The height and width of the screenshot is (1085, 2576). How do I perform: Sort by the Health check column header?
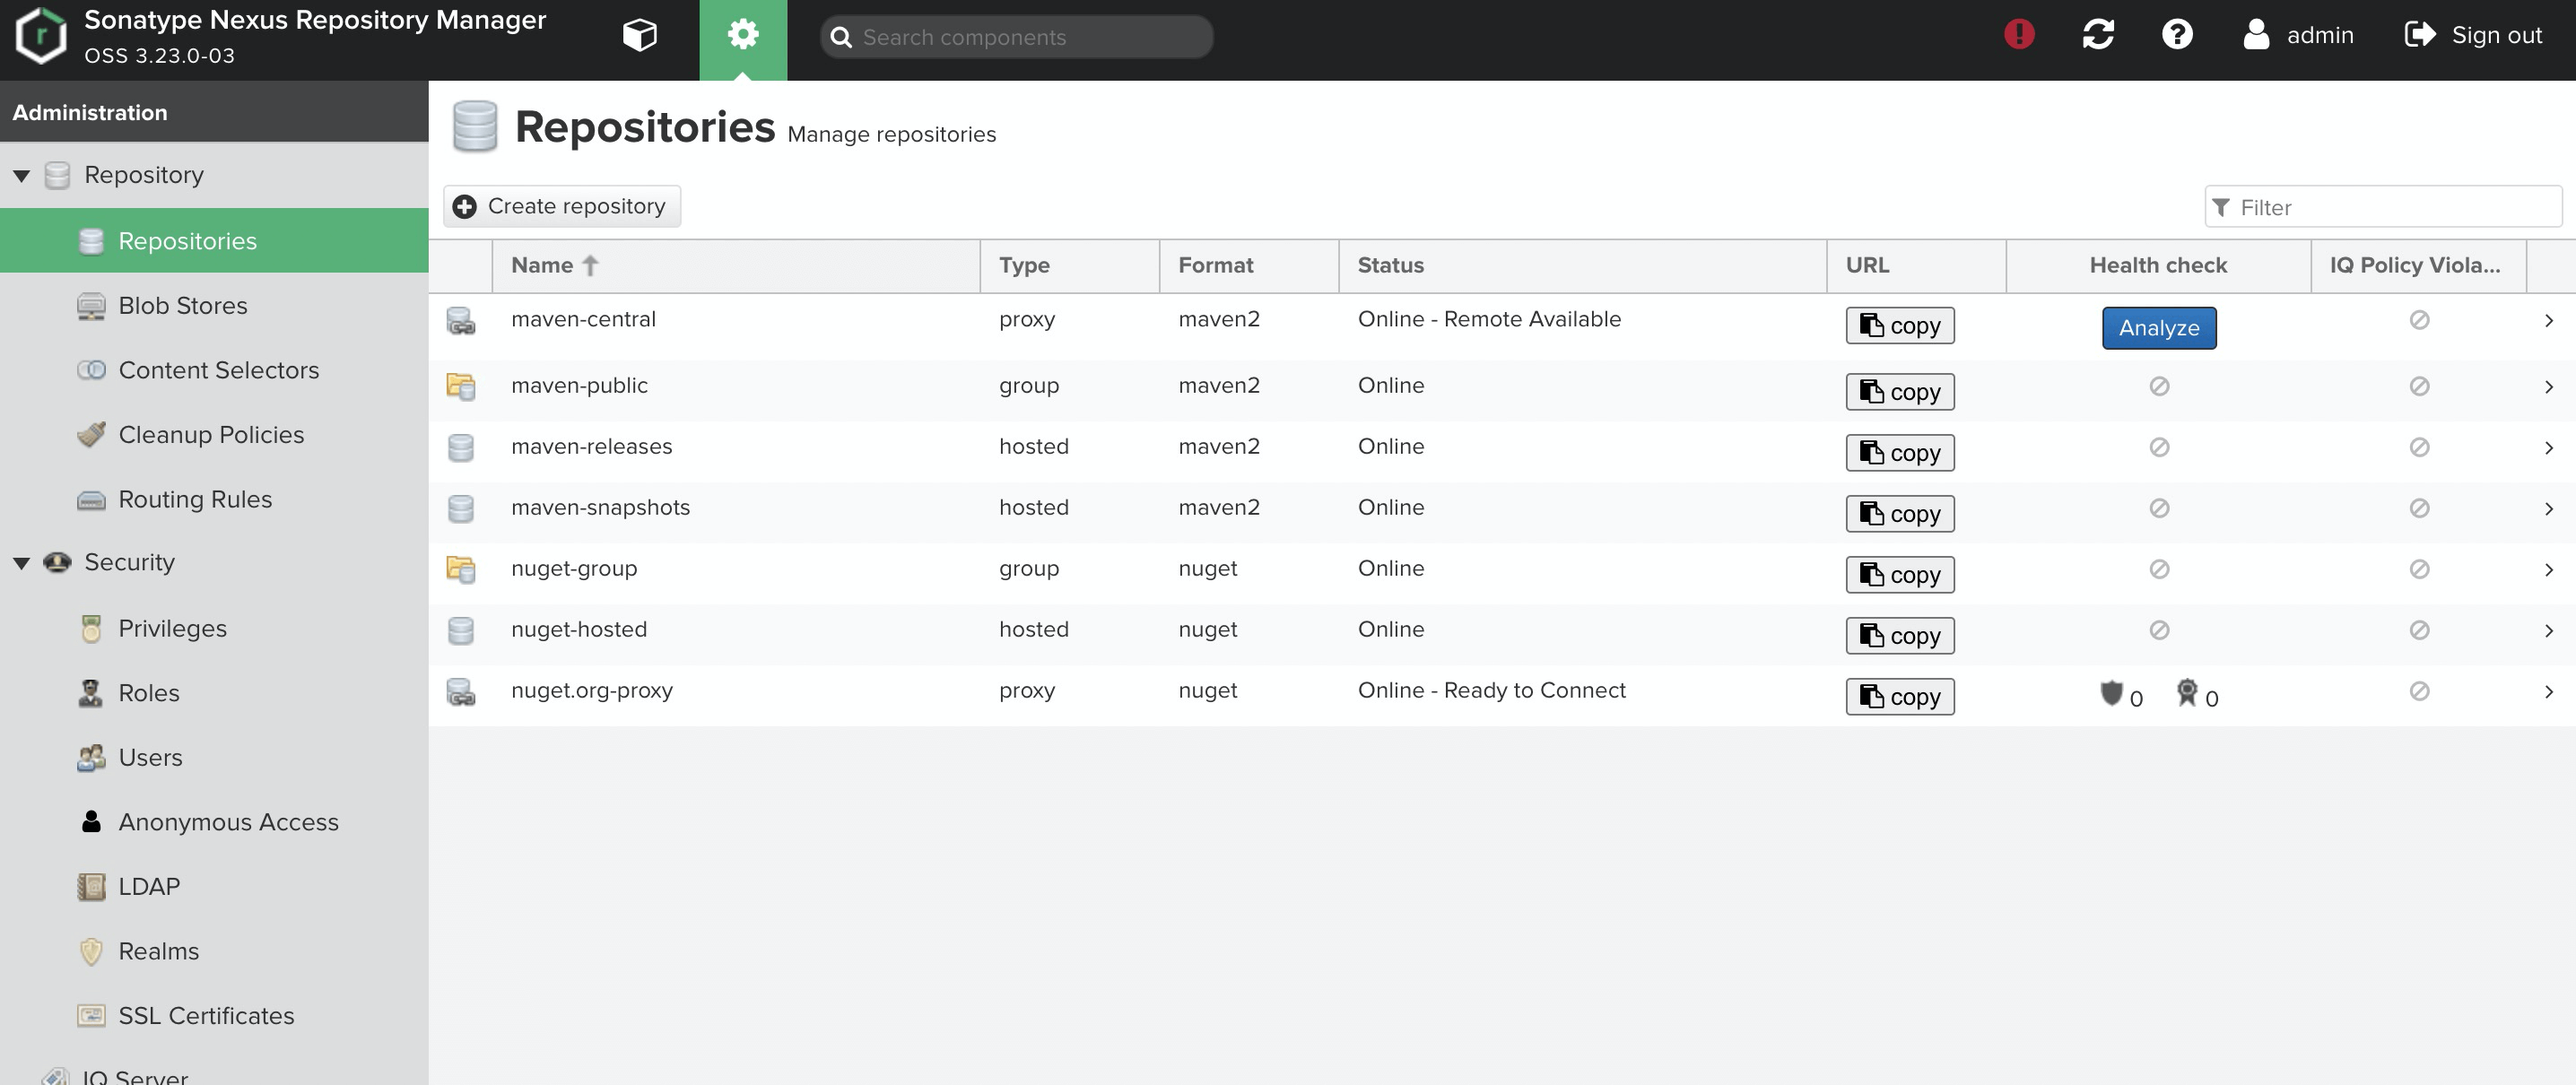pos(2158,265)
